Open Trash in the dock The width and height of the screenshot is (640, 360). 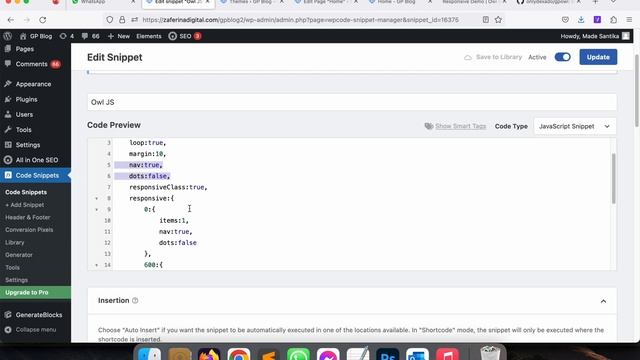[x=490, y=353]
